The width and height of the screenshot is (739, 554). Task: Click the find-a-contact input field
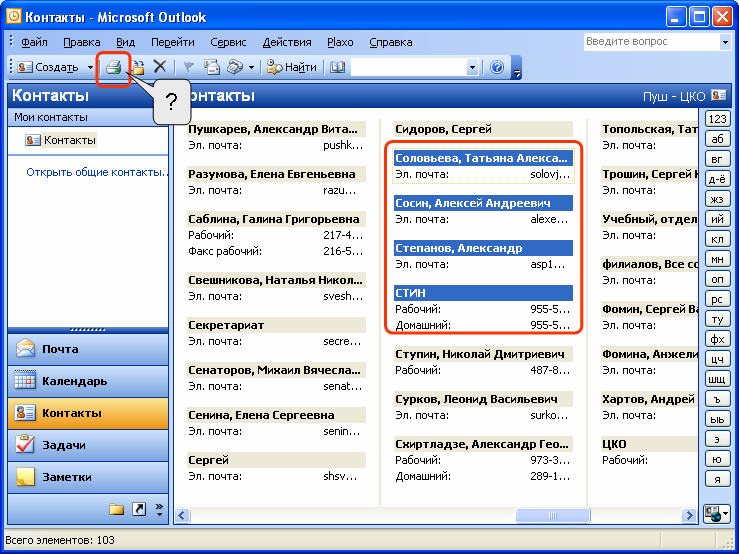[x=409, y=67]
